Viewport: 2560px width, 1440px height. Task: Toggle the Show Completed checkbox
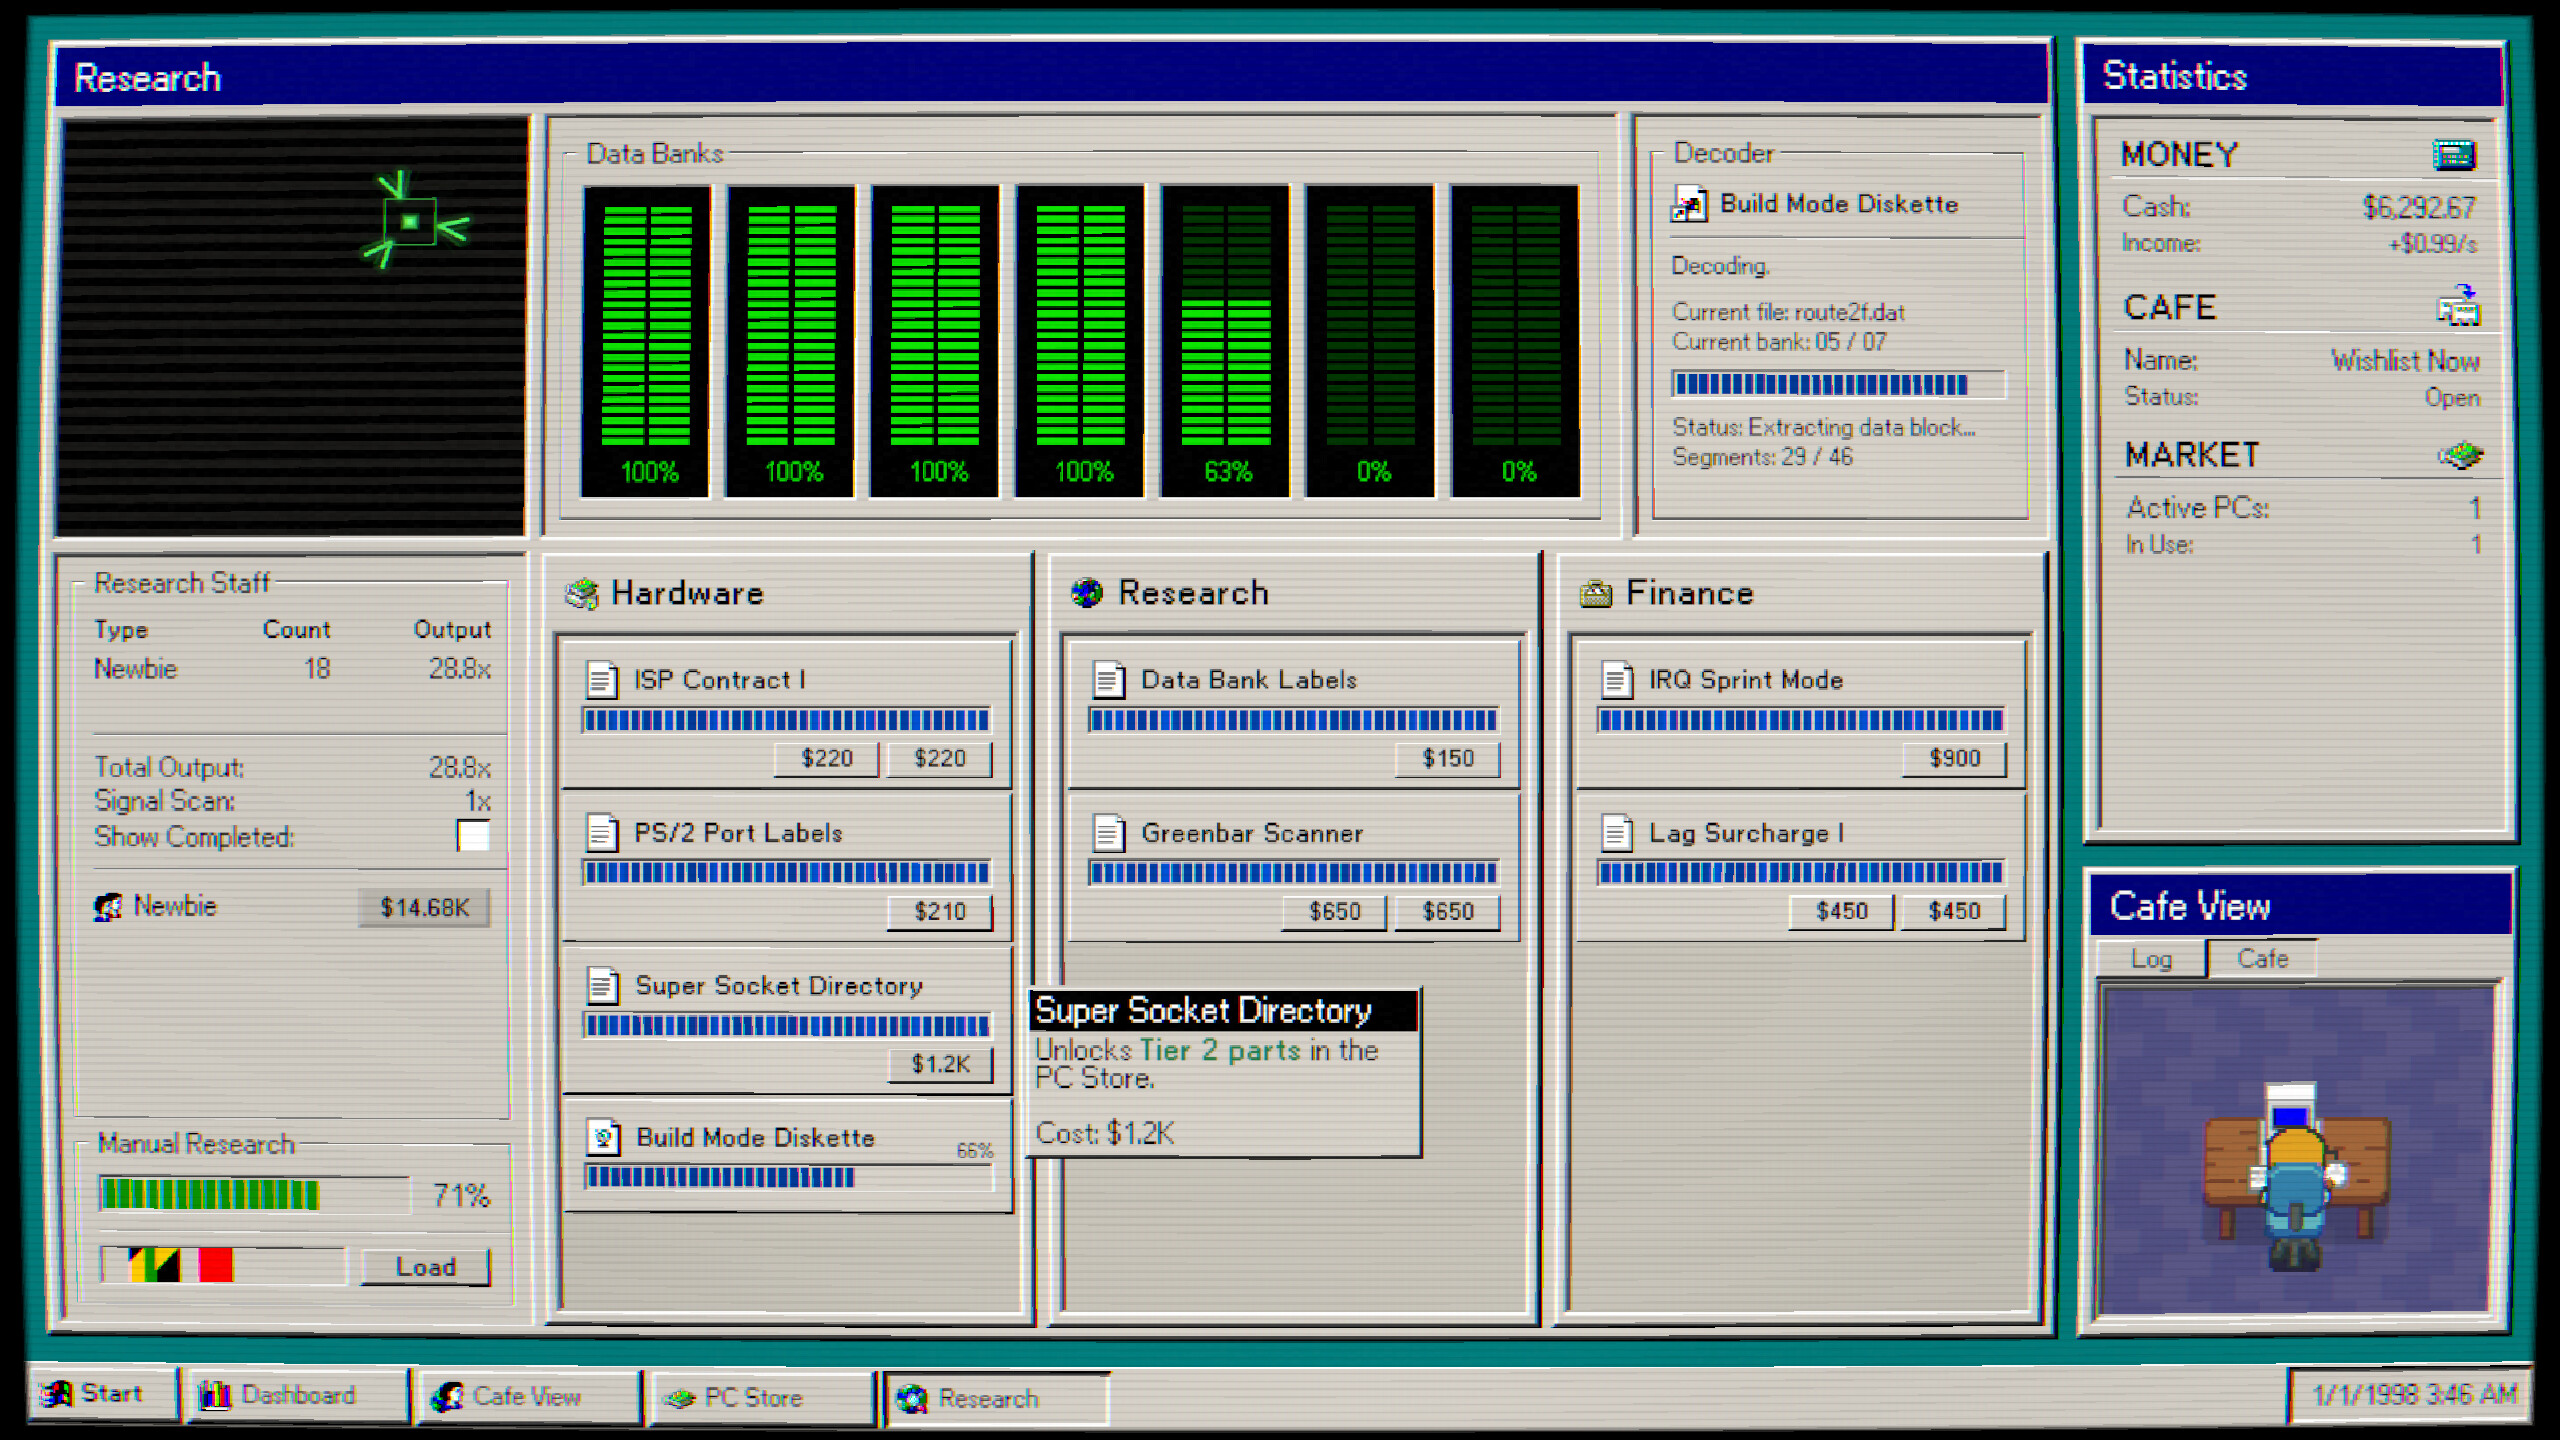point(473,835)
